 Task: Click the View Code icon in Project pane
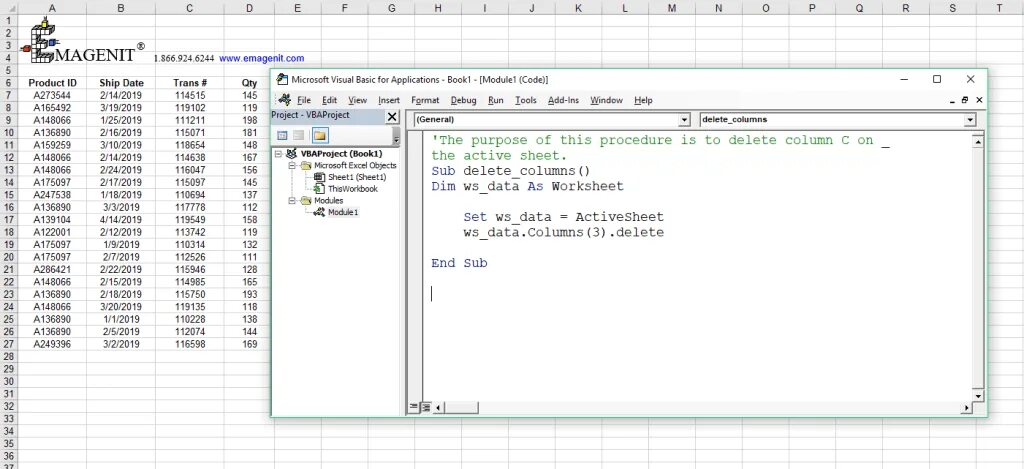coord(282,135)
